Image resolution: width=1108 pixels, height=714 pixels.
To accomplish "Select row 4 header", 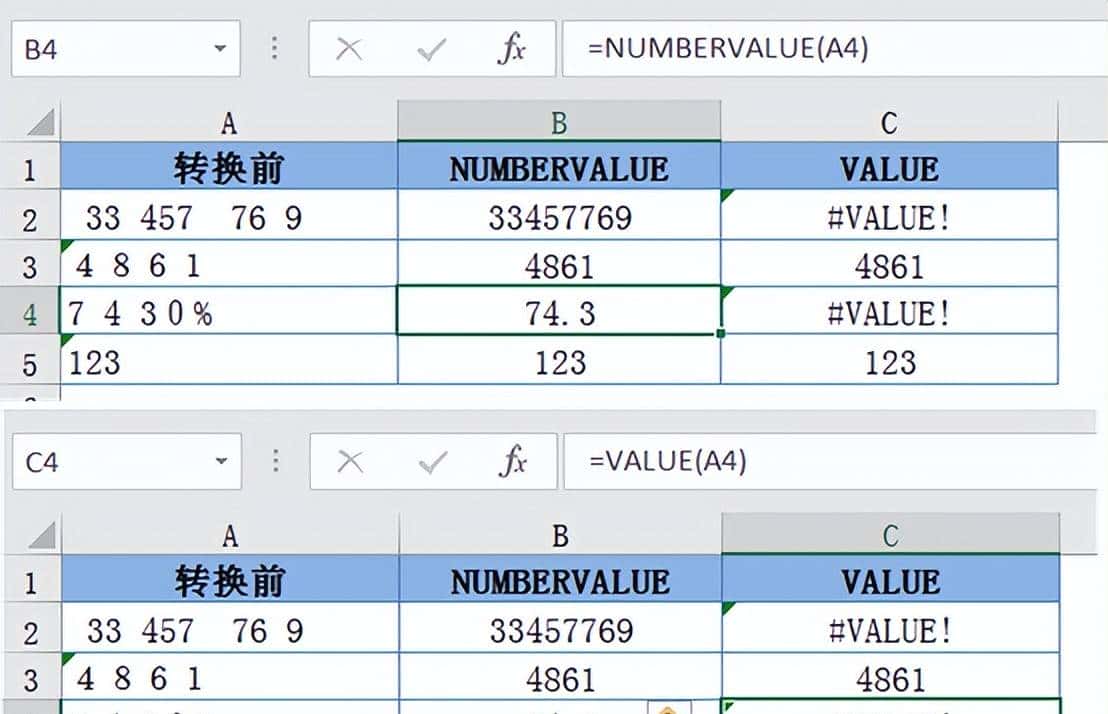I will click(30, 313).
